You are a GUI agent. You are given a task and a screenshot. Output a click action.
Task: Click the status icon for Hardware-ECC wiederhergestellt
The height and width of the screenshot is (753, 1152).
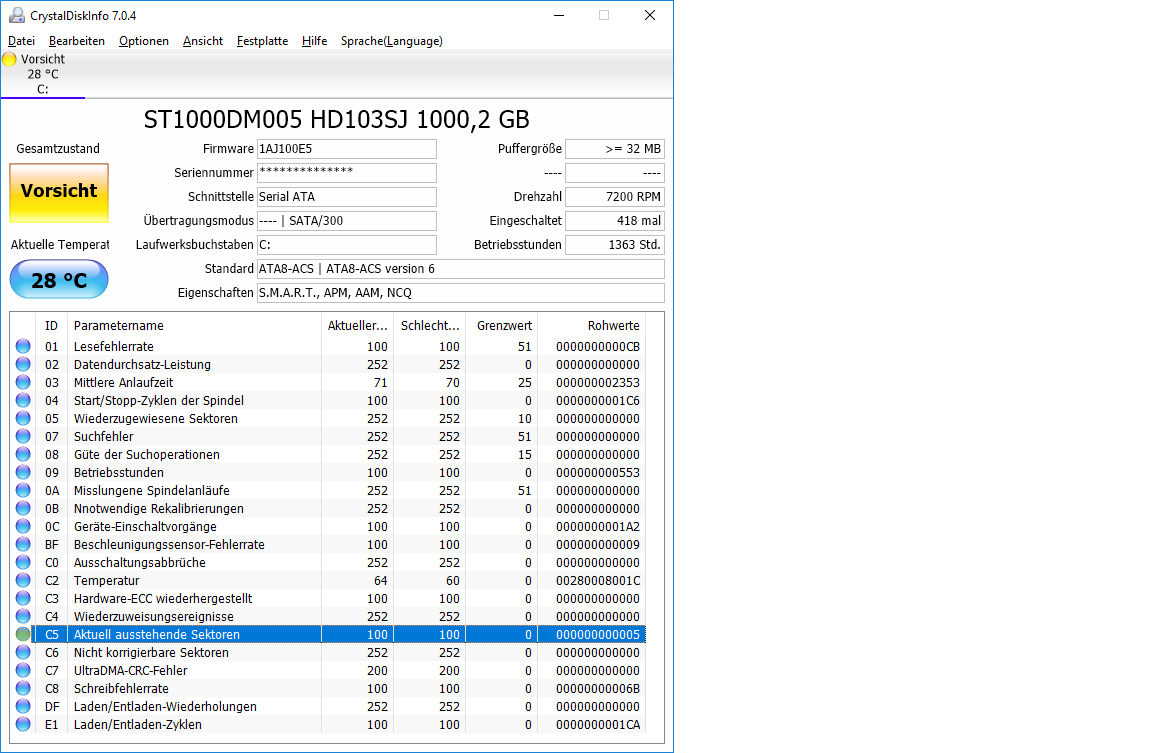point(24,598)
